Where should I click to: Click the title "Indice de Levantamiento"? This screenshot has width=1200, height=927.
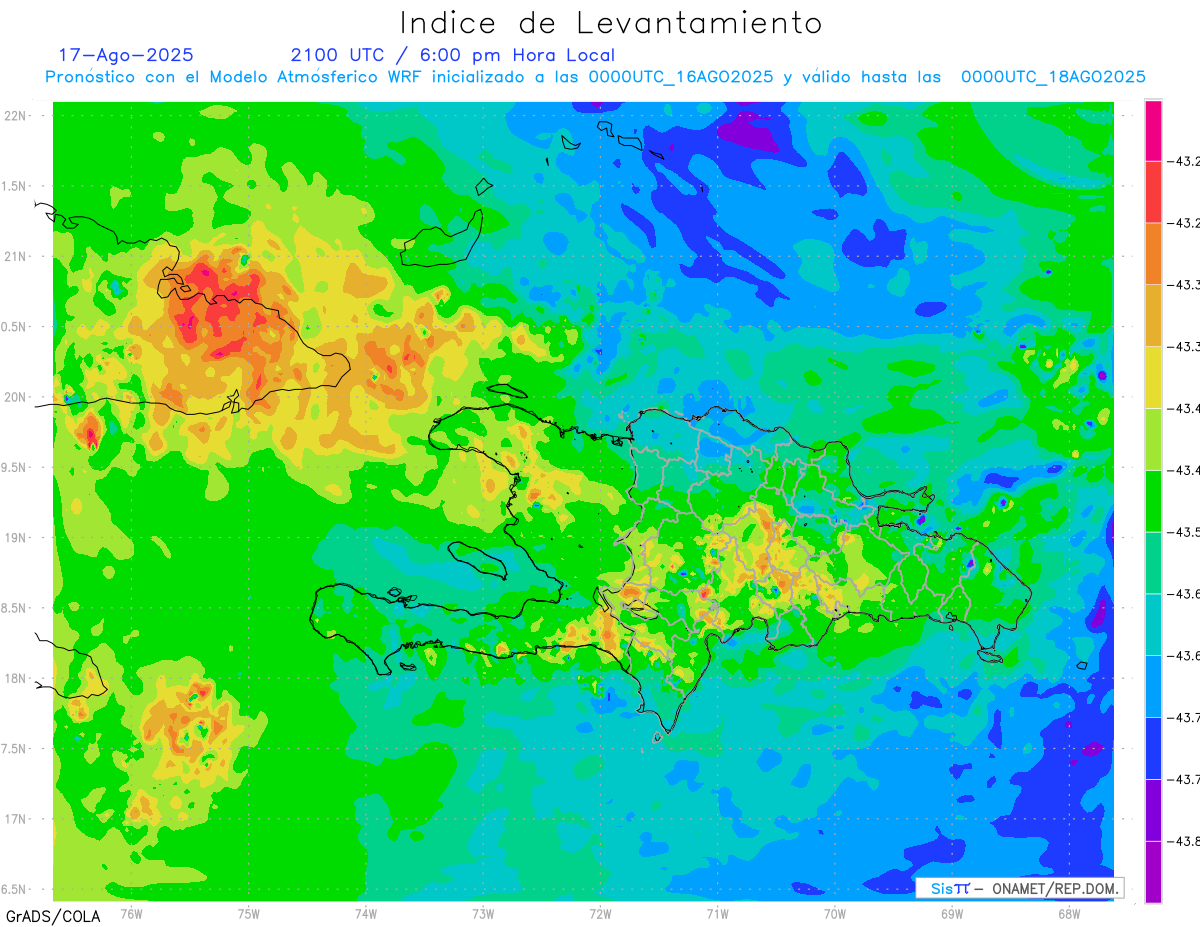(611, 22)
